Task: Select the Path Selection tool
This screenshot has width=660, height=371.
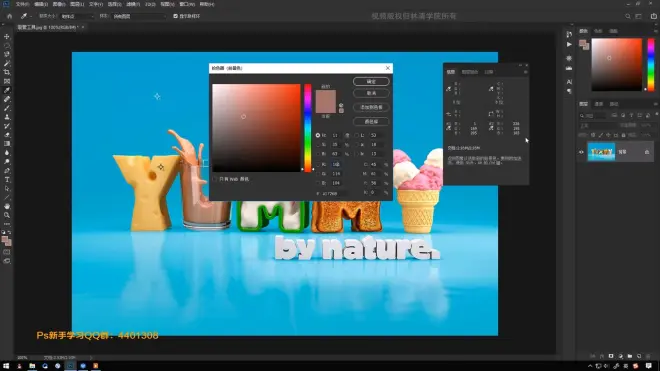Action: (7, 188)
